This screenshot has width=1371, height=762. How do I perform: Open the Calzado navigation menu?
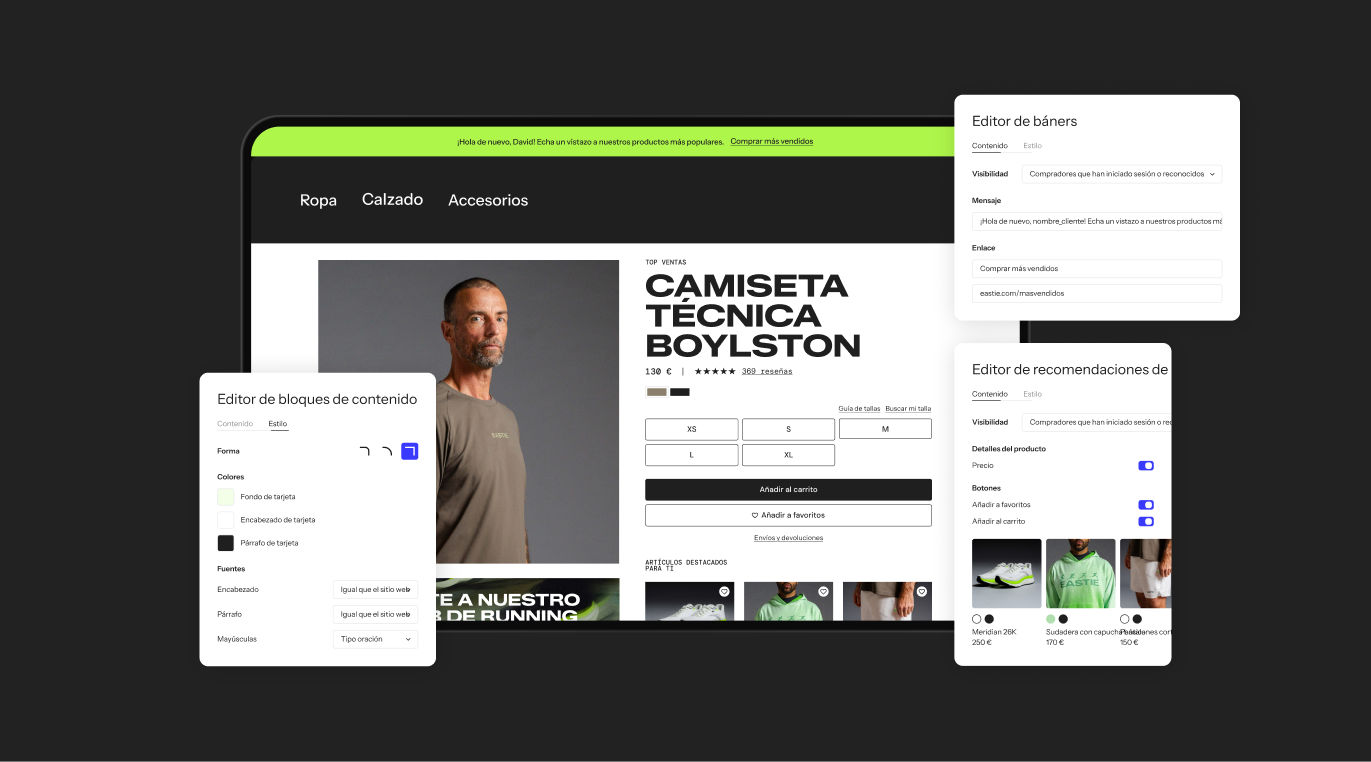[x=392, y=200]
